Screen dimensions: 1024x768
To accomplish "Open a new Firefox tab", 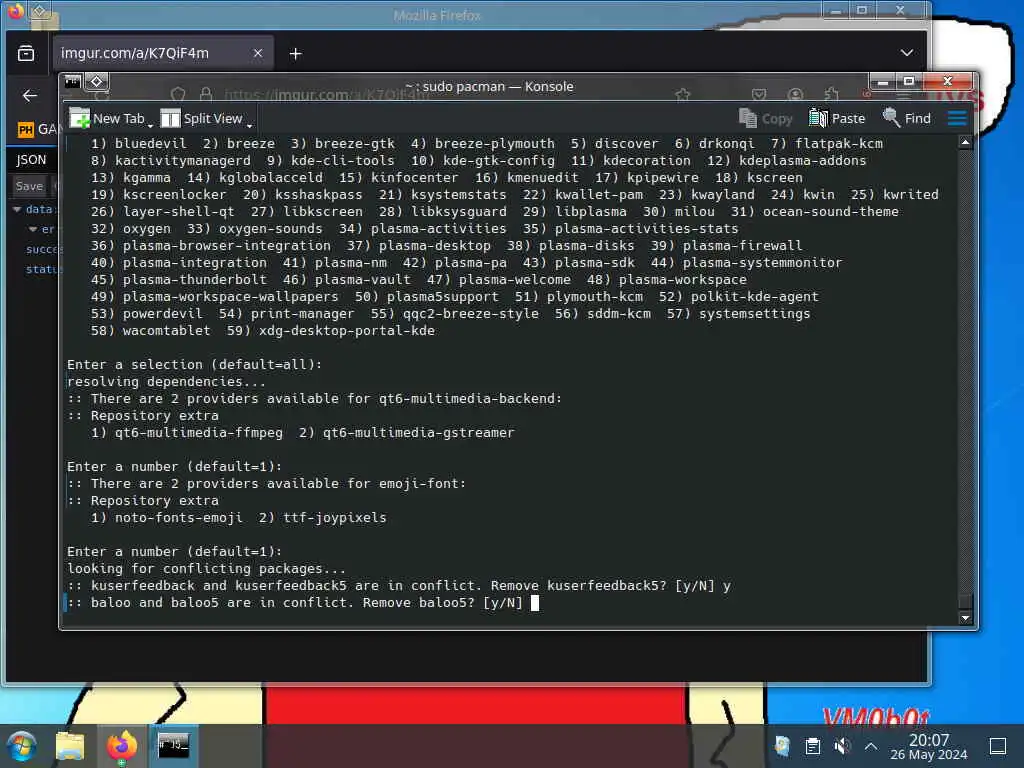I will (295, 54).
